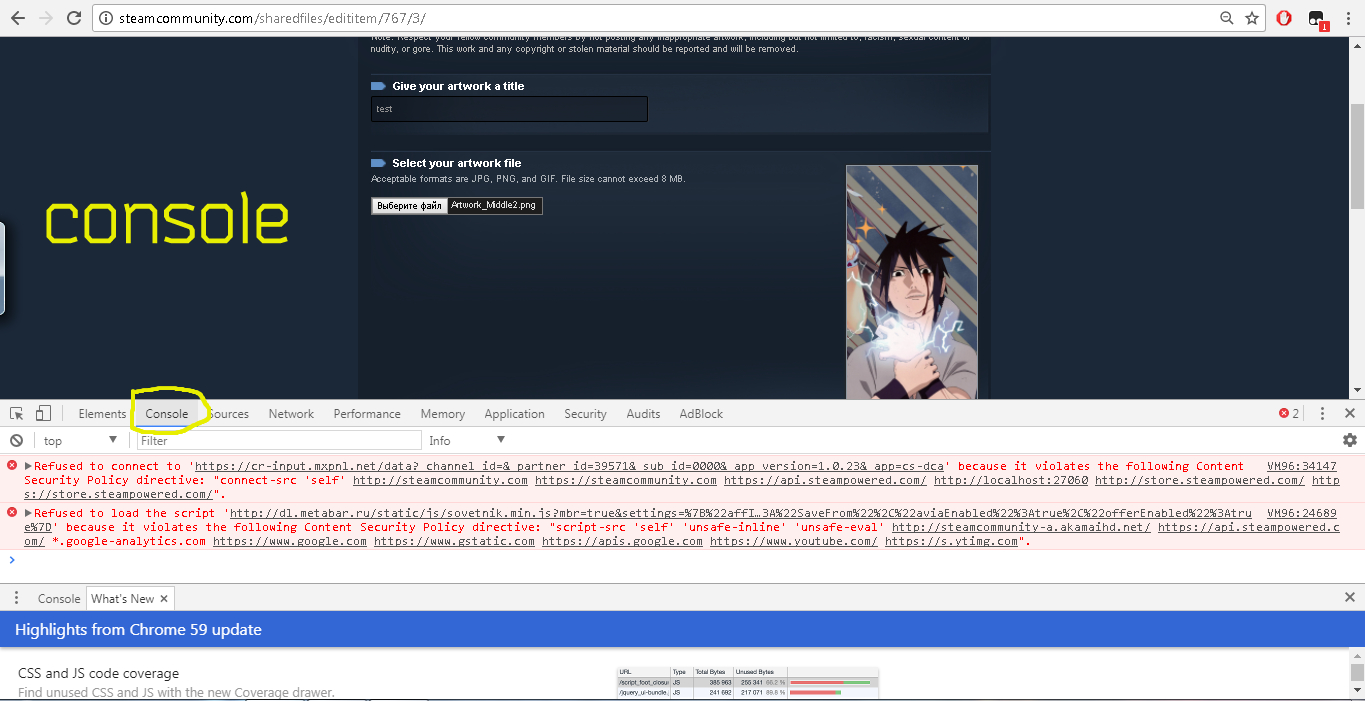Open the VM96:34147 source link
The width and height of the screenshot is (1365, 701).
[x=1301, y=466]
